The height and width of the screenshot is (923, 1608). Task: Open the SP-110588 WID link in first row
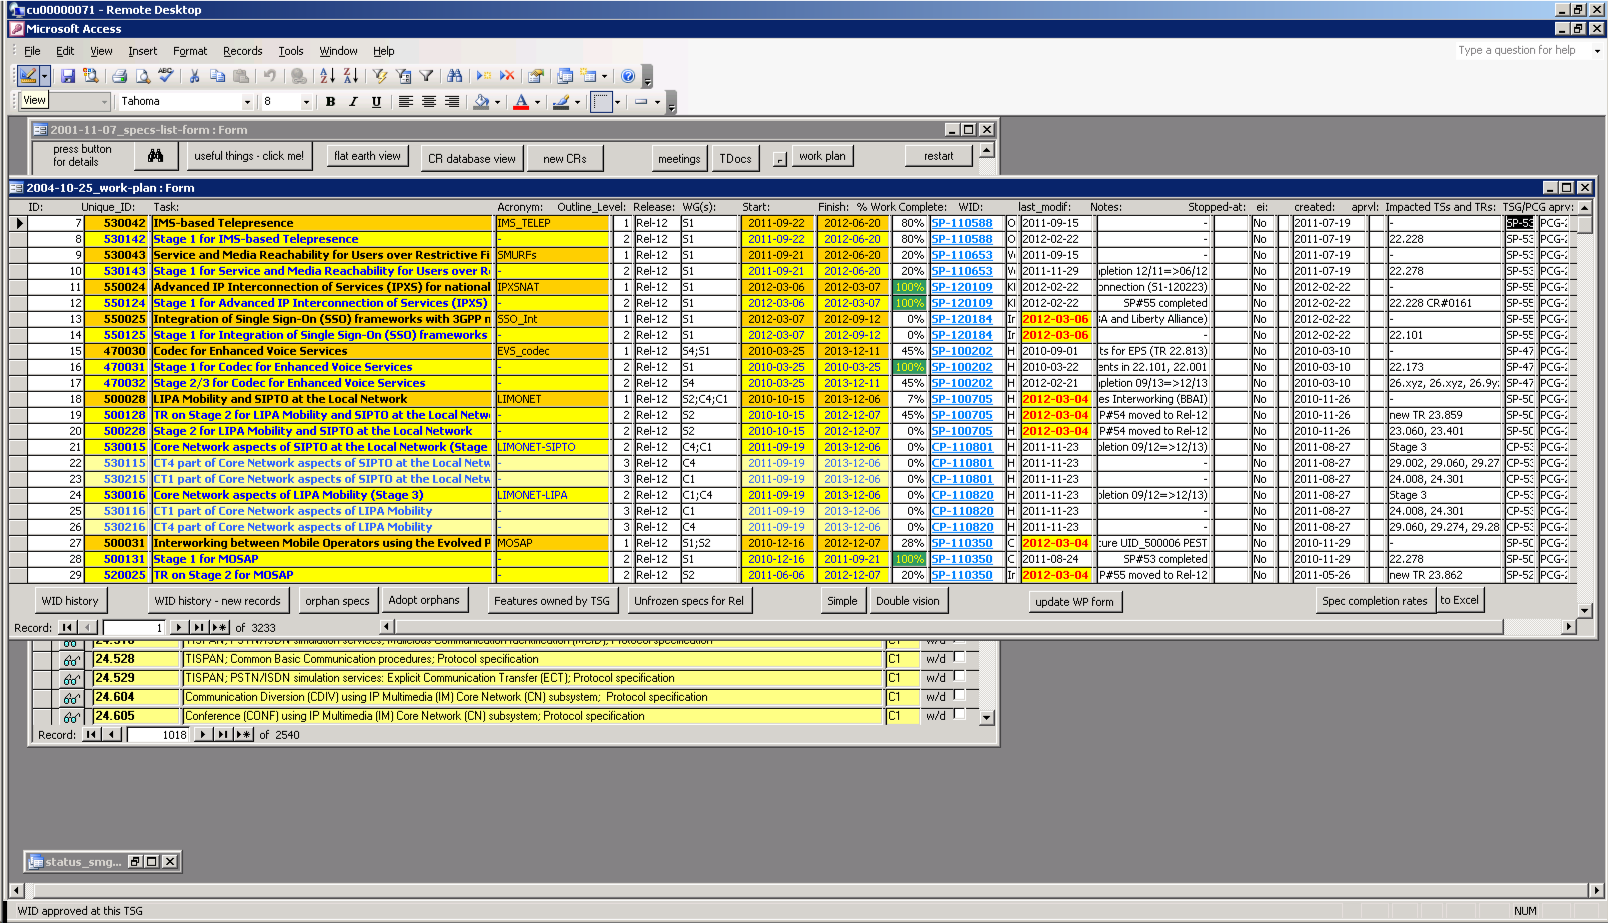pyautogui.click(x=961, y=223)
